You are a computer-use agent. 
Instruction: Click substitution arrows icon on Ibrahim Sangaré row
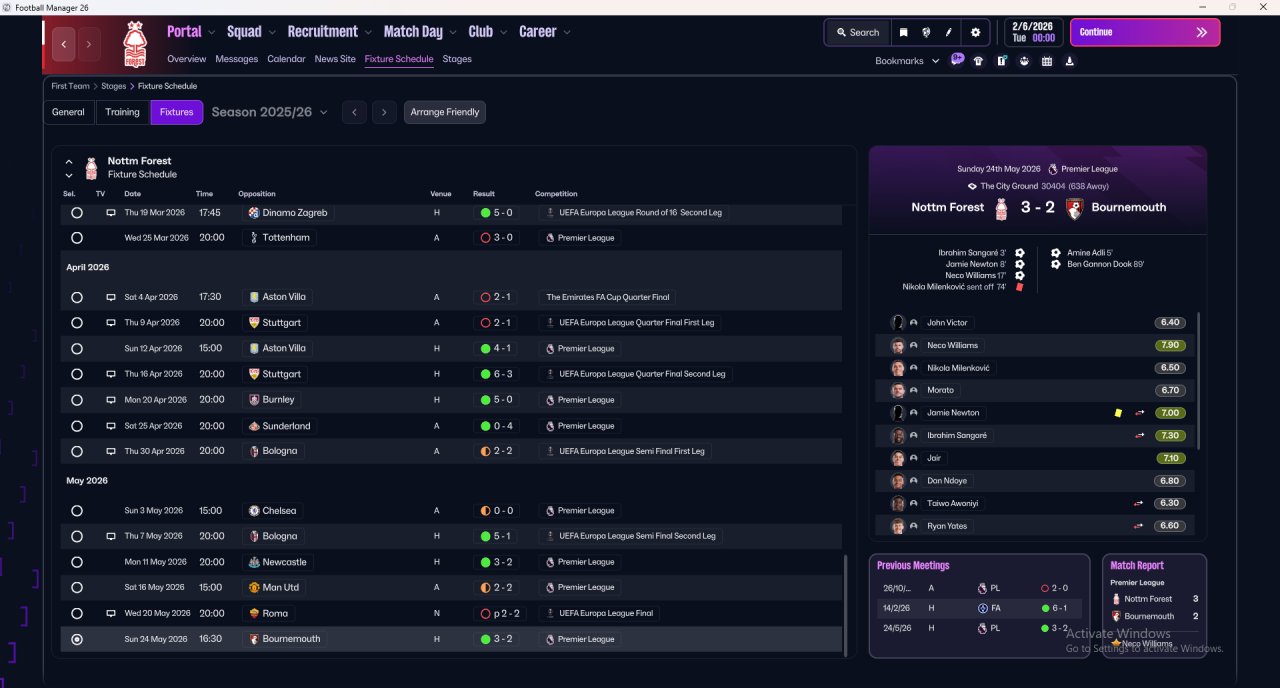pos(1139,436)
